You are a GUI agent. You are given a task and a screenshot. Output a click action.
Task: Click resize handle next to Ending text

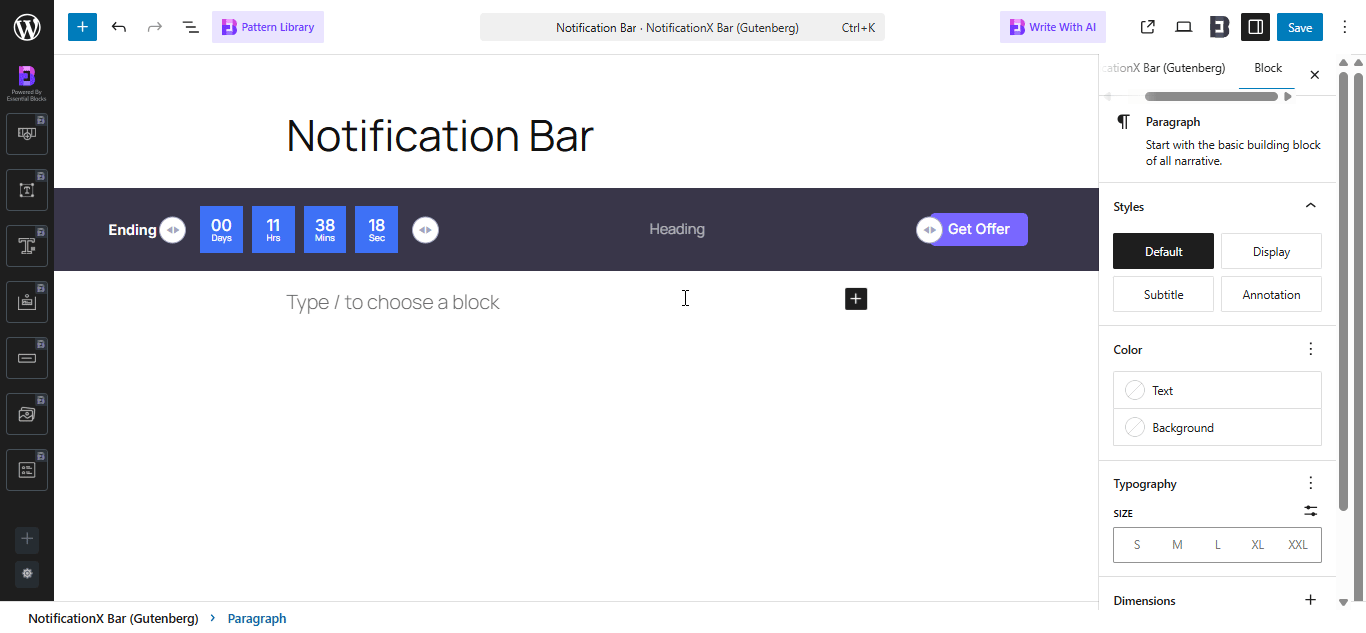click(x=173, y=230)
